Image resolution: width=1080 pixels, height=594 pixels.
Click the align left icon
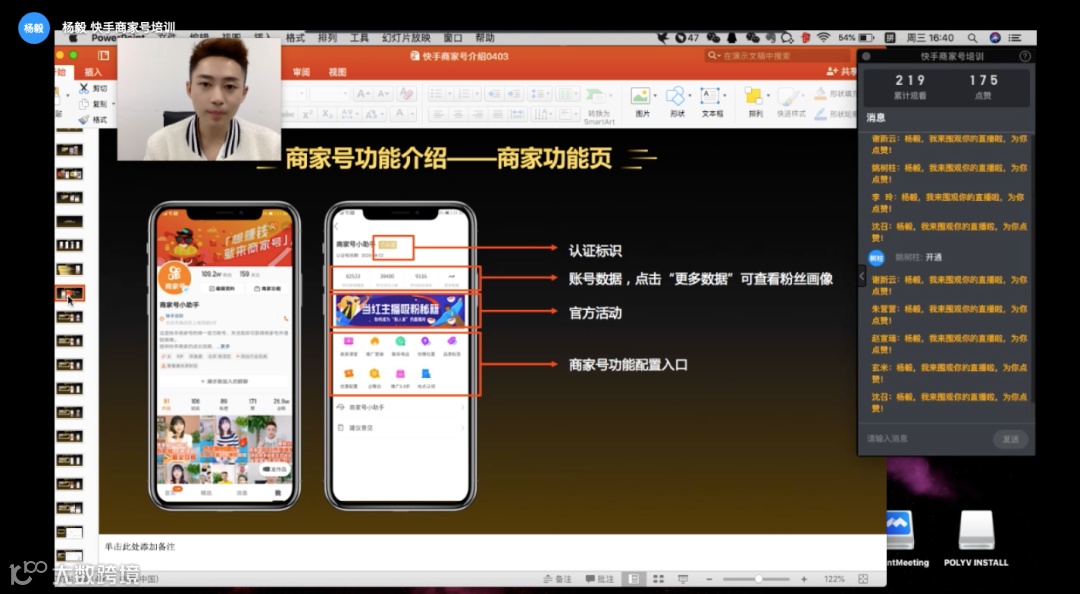[437, 114]
